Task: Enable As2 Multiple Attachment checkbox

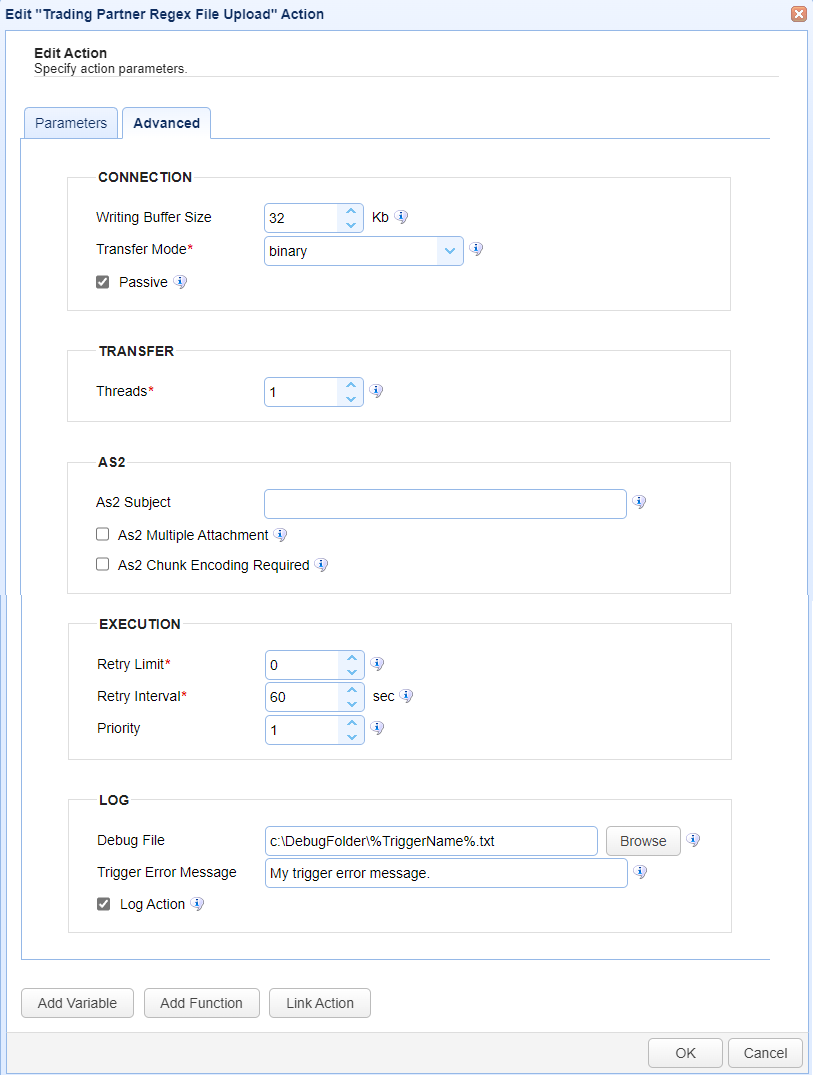Action: click(103, 534)
